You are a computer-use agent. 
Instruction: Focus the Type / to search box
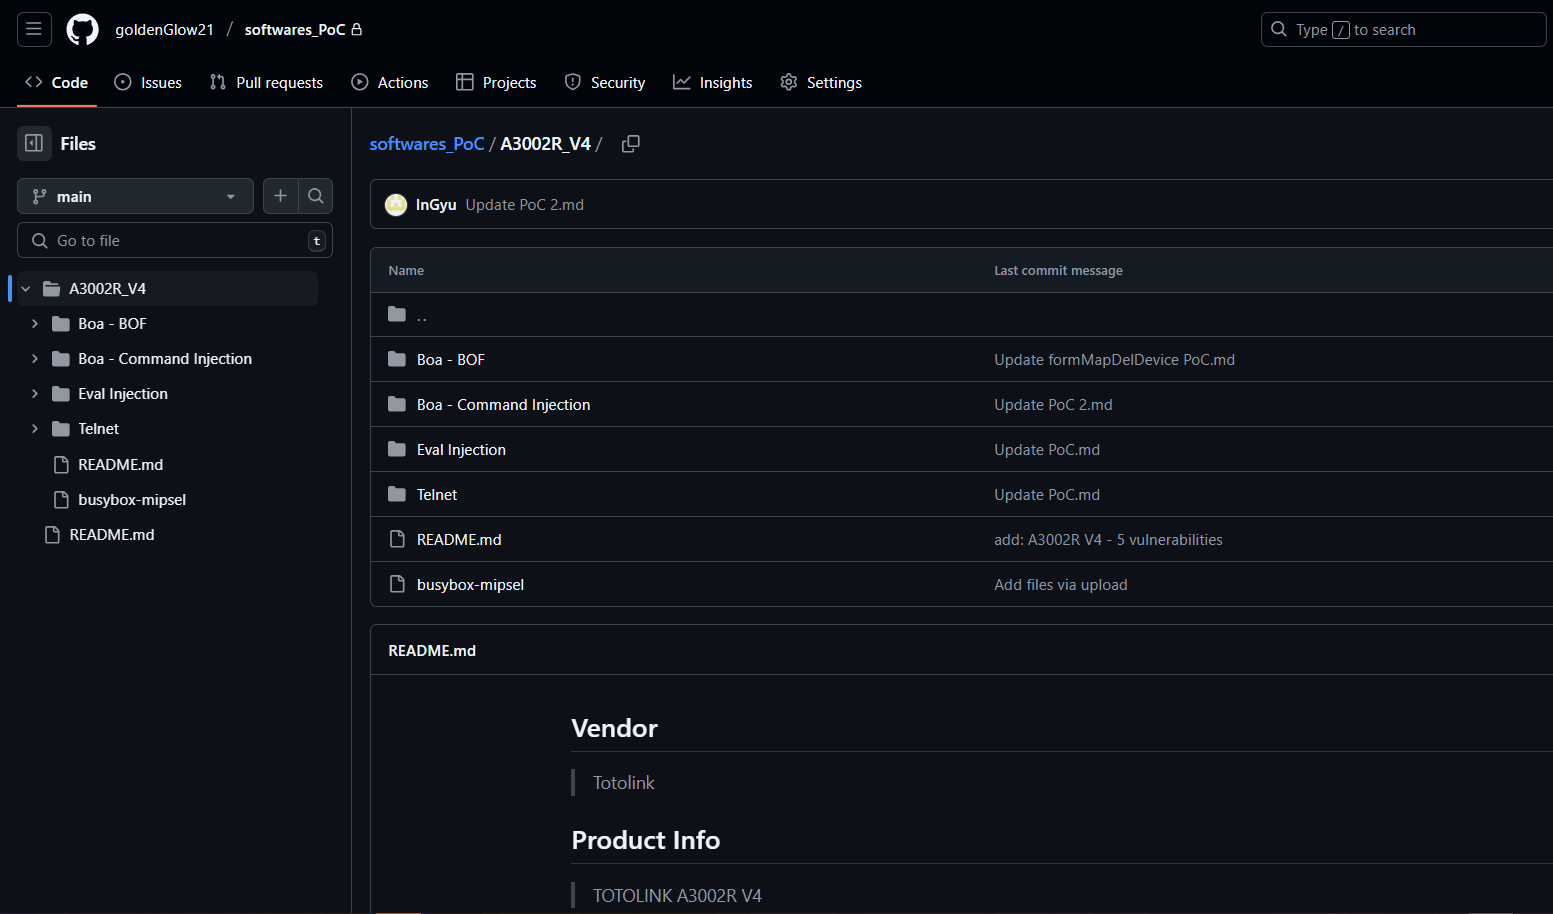click(x=1403, y=30)
